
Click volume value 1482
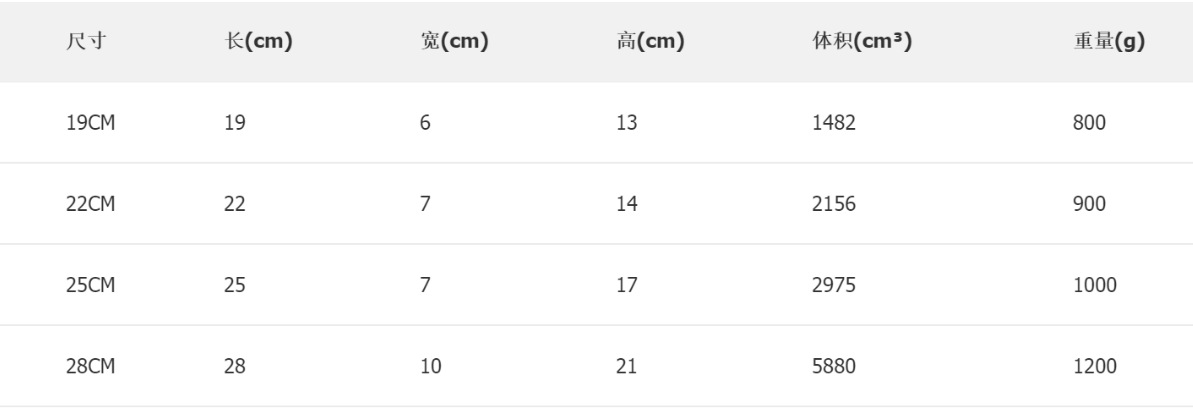(833, 125)
